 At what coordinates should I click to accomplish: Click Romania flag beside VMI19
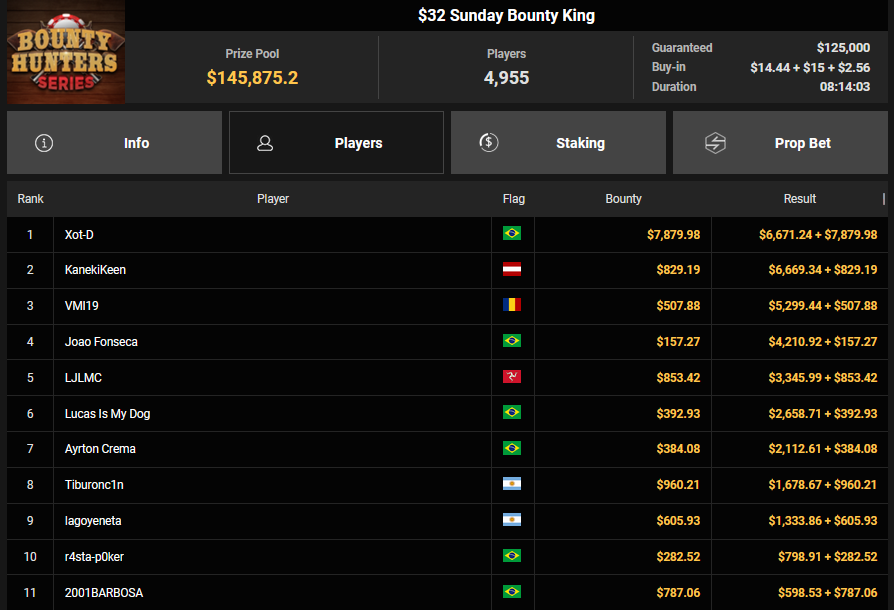512,306
